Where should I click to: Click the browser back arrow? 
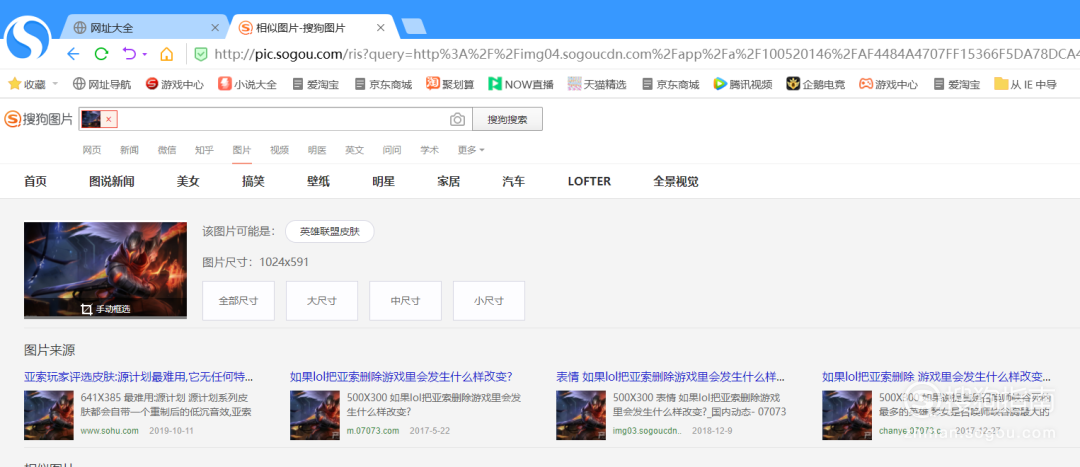[73, 54]
